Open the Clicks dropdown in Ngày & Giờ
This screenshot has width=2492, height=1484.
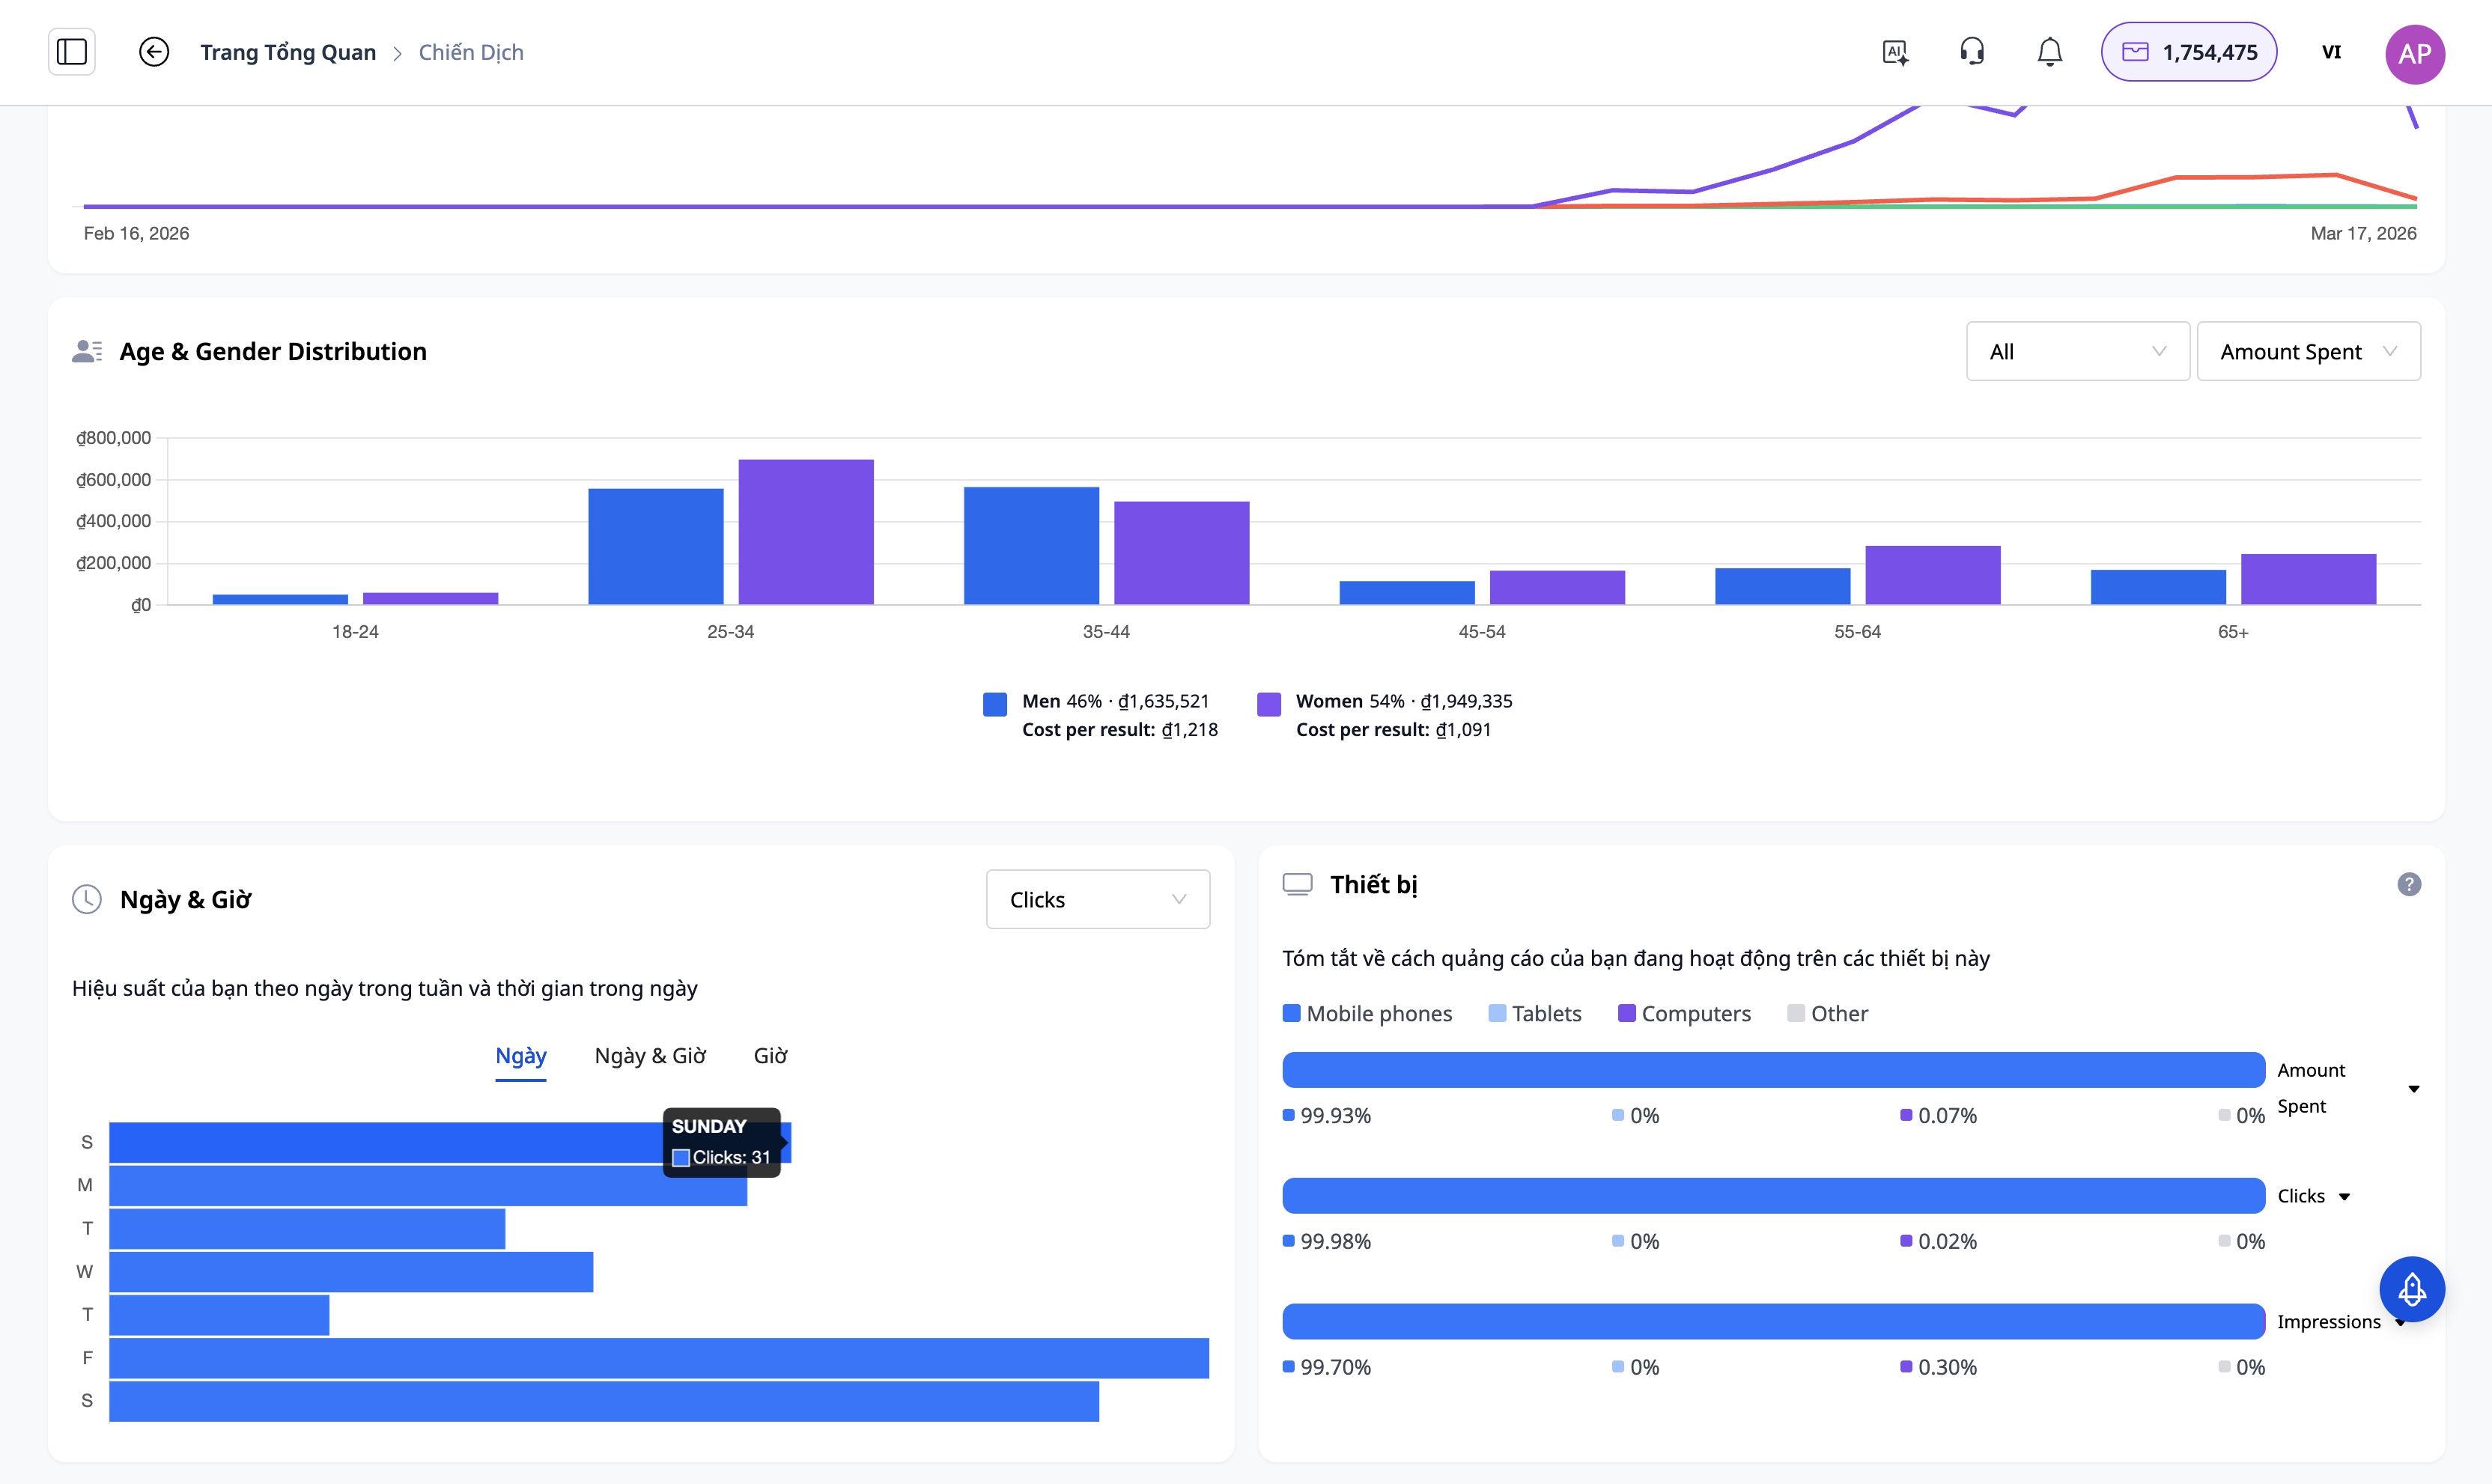coord(1097,899)
